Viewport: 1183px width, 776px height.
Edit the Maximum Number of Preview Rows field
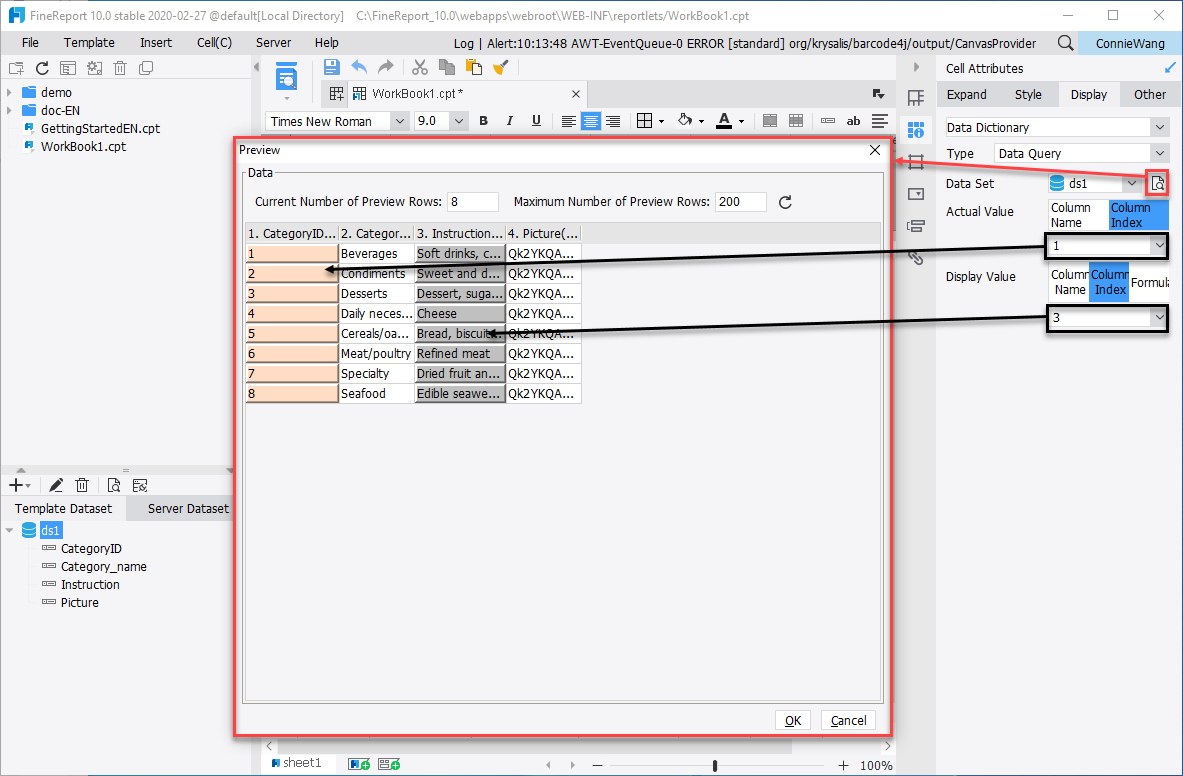coord(740,201)
